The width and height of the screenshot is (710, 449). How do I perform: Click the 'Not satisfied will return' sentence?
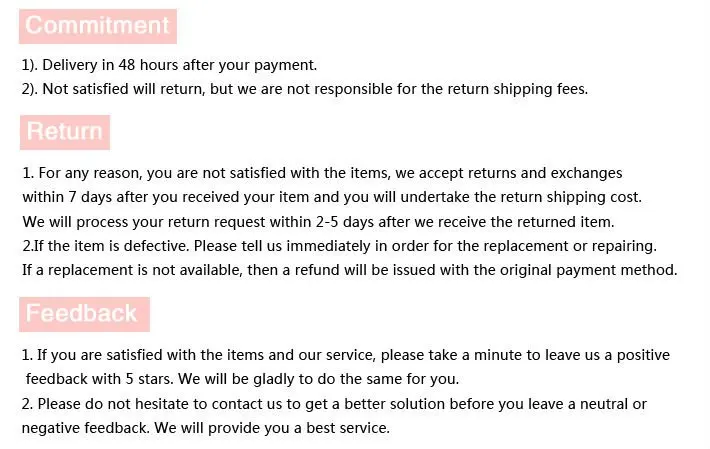coord(305,89)
